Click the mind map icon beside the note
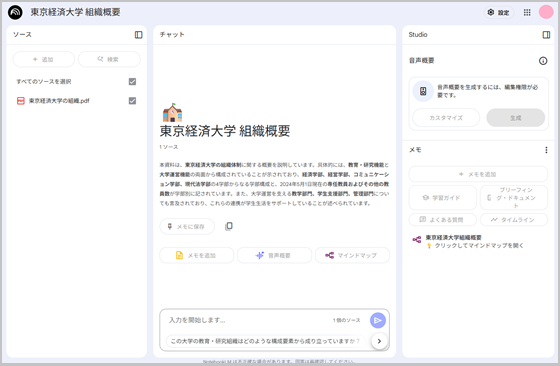560x366 pixels. 416,240
